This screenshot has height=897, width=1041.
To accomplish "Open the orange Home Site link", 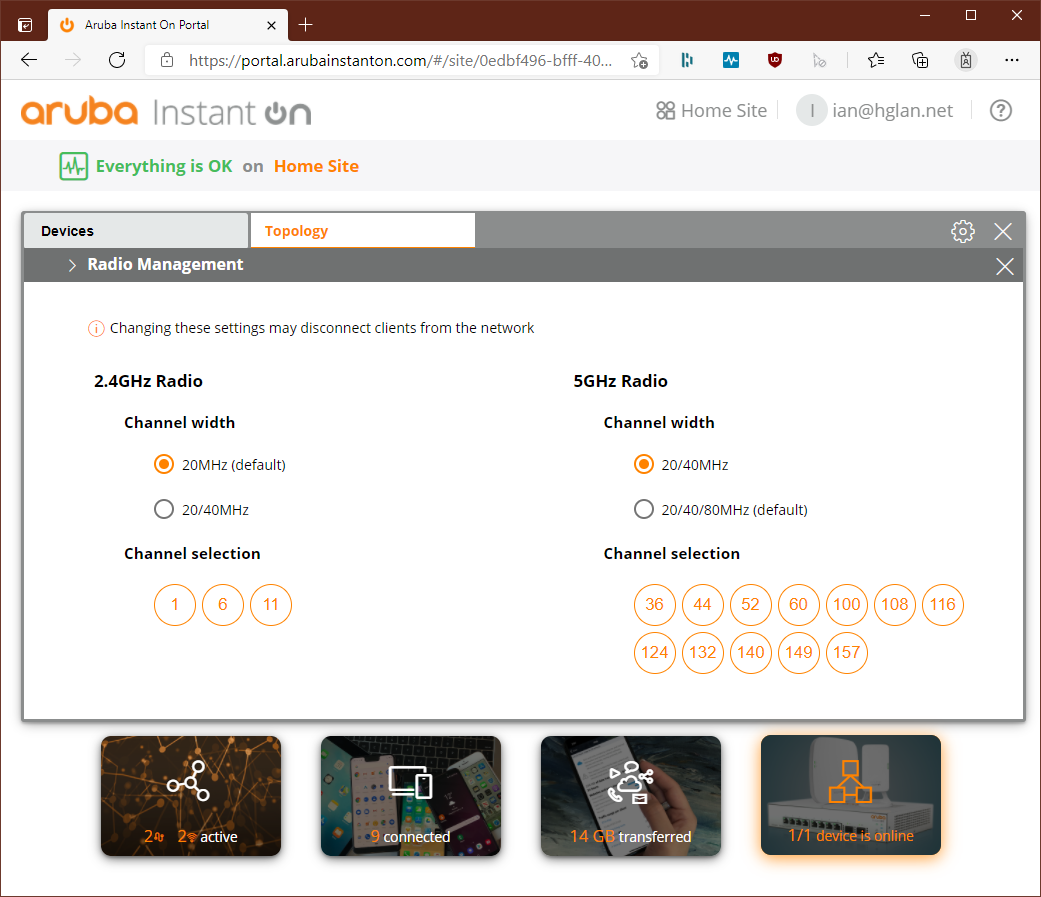I will coord(316,166).
